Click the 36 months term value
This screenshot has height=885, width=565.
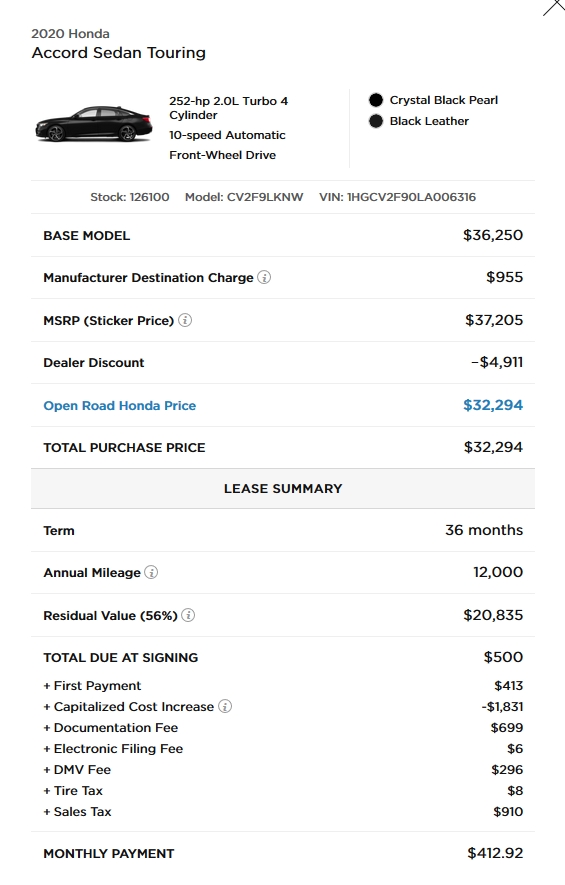pos(484,530)
